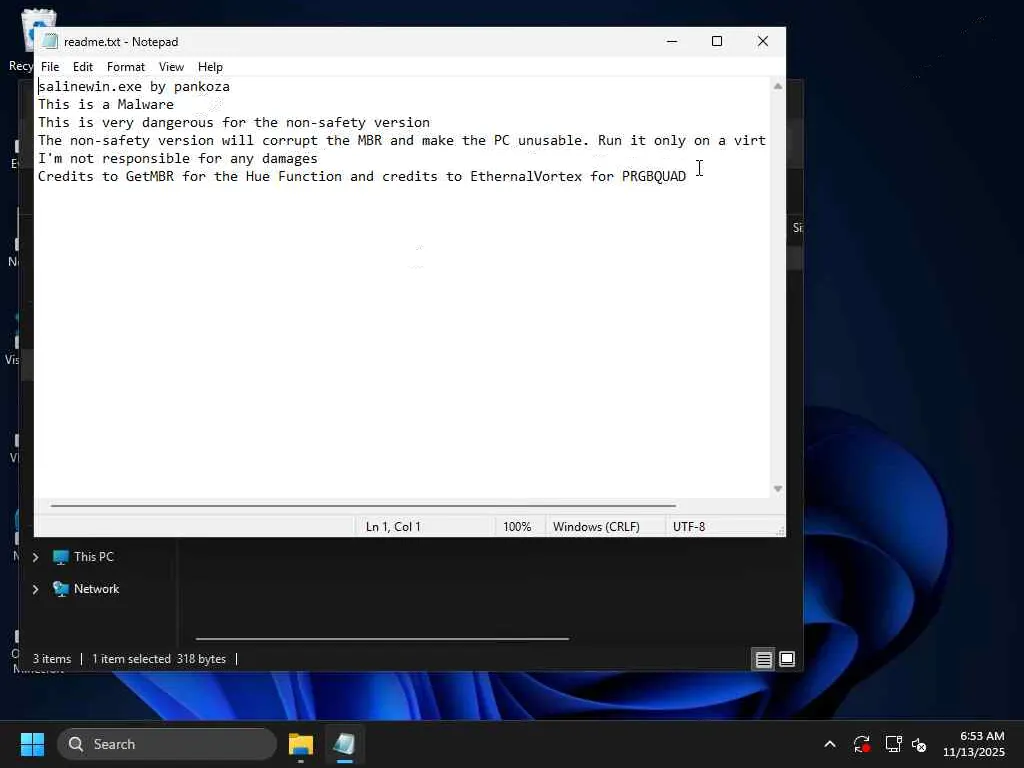Open the File menu in Notepad

tap(50, 67)
